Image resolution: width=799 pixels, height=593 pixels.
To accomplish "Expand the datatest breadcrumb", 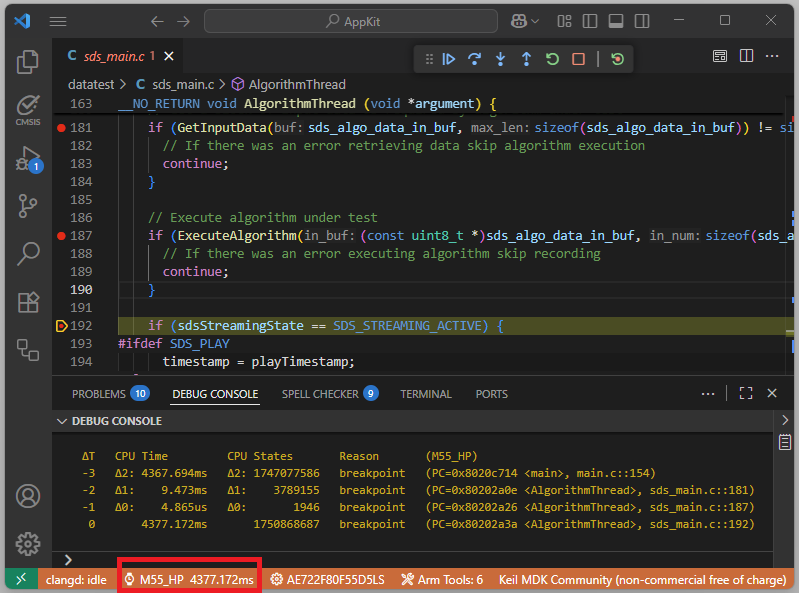I will 92,85.
